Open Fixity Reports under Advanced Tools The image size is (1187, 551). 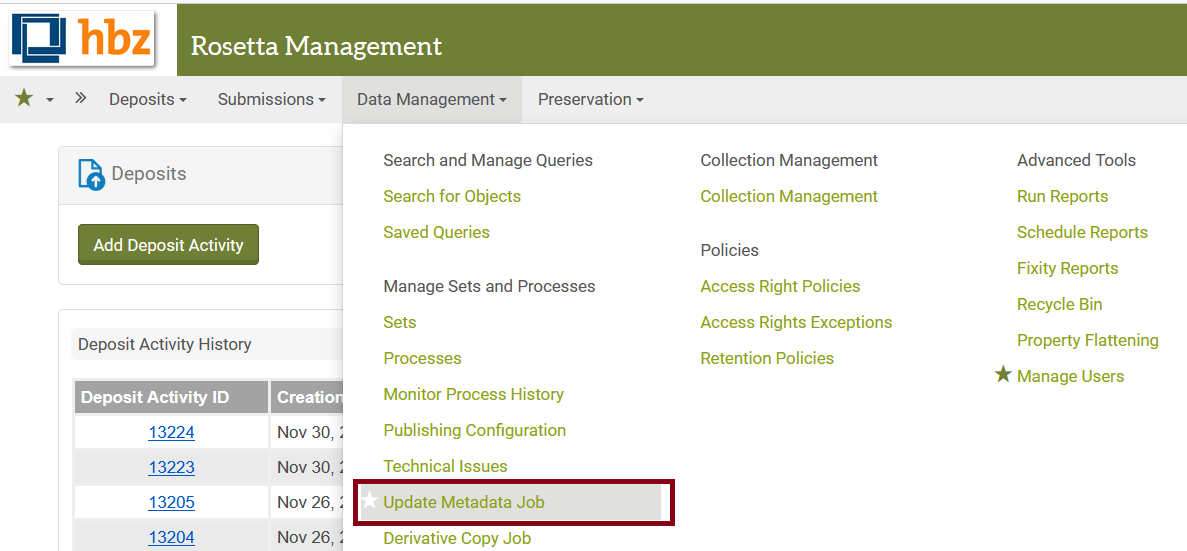(x=1067, y=268)
